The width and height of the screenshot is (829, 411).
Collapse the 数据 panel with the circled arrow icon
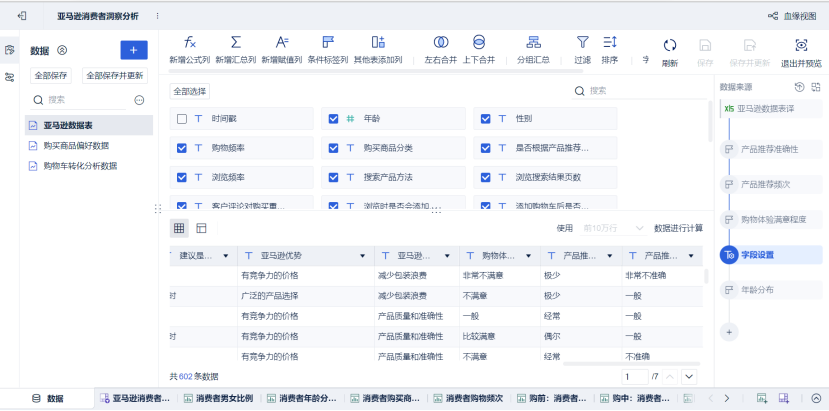[62, 50]
